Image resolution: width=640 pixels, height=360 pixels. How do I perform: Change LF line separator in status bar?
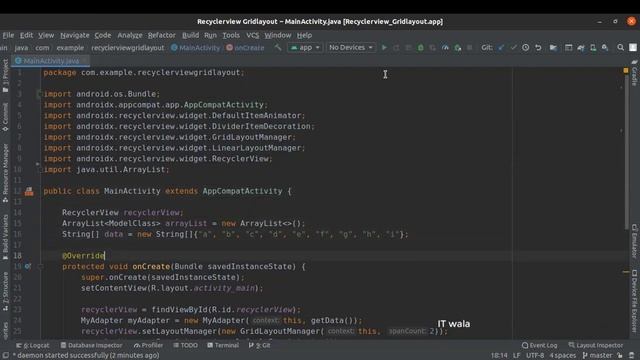pyautogui.click(x=516, y=356)
